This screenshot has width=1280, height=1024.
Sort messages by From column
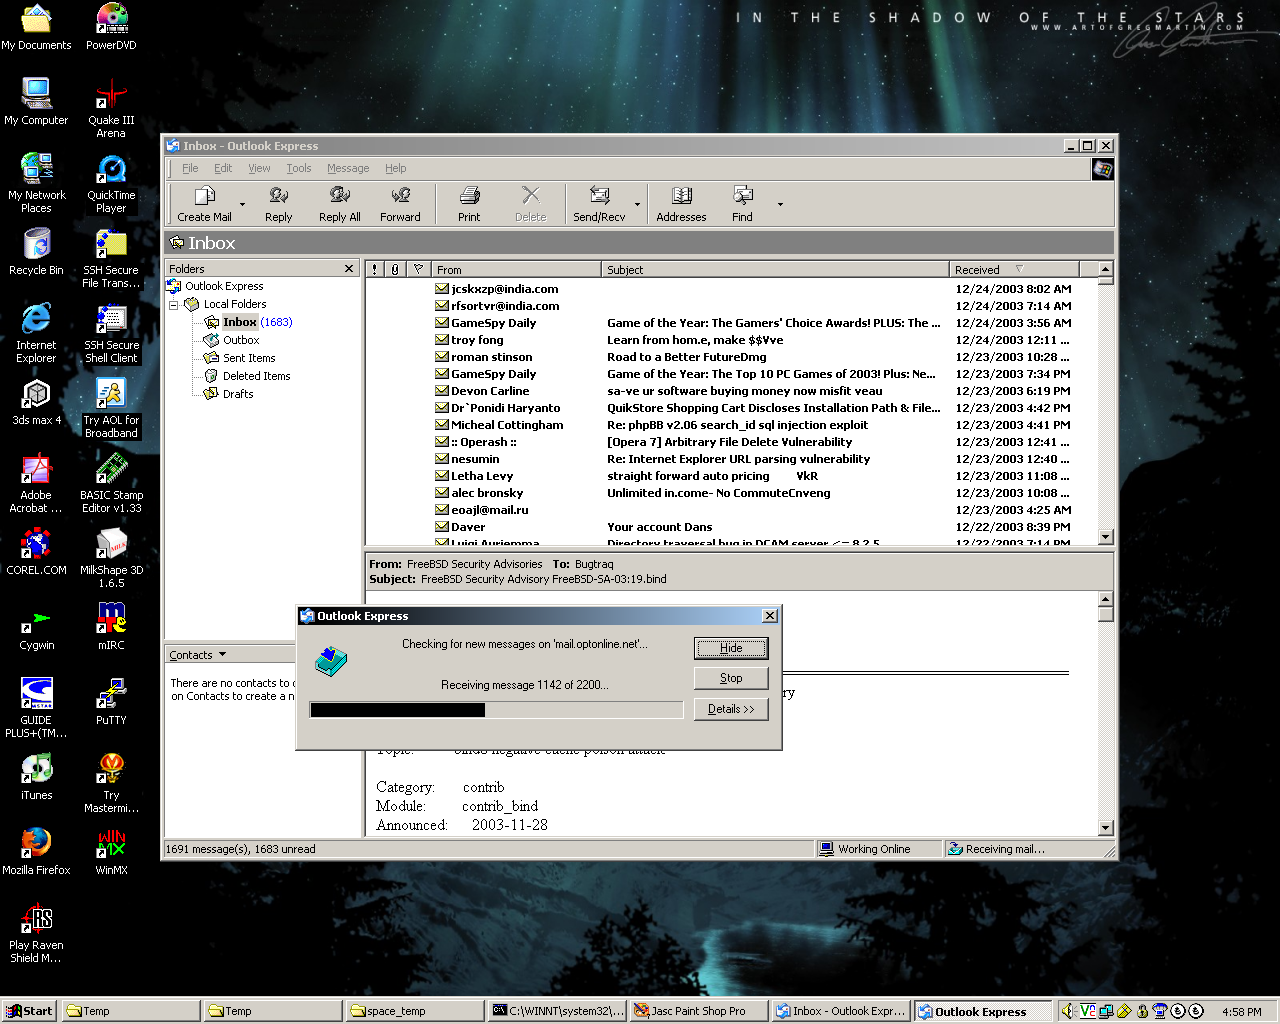point(516,269)
